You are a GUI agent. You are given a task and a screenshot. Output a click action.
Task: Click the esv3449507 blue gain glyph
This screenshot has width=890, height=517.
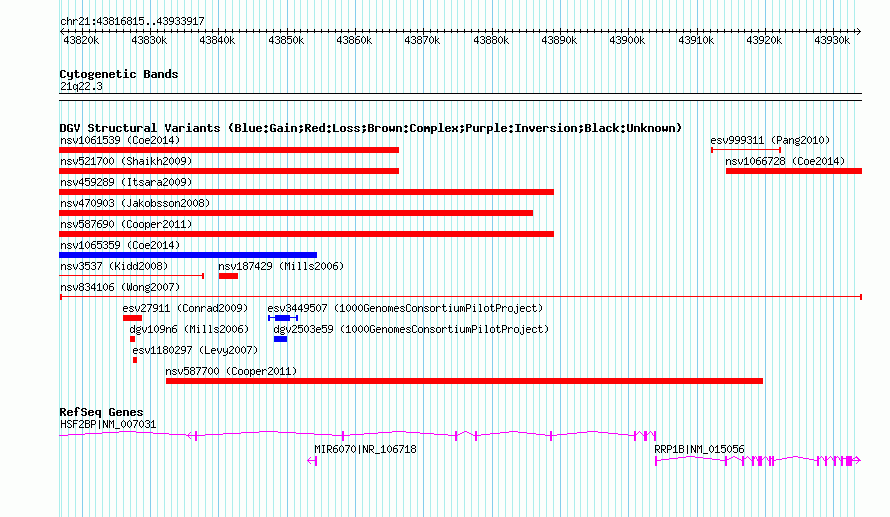[x=283, y=318]
